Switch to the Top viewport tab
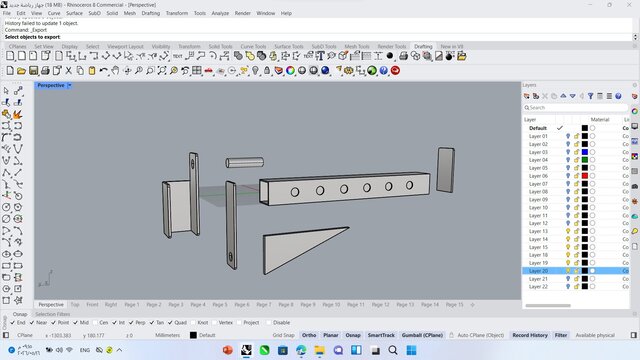This screenshot has width=640, height=360. coord(75,304)
